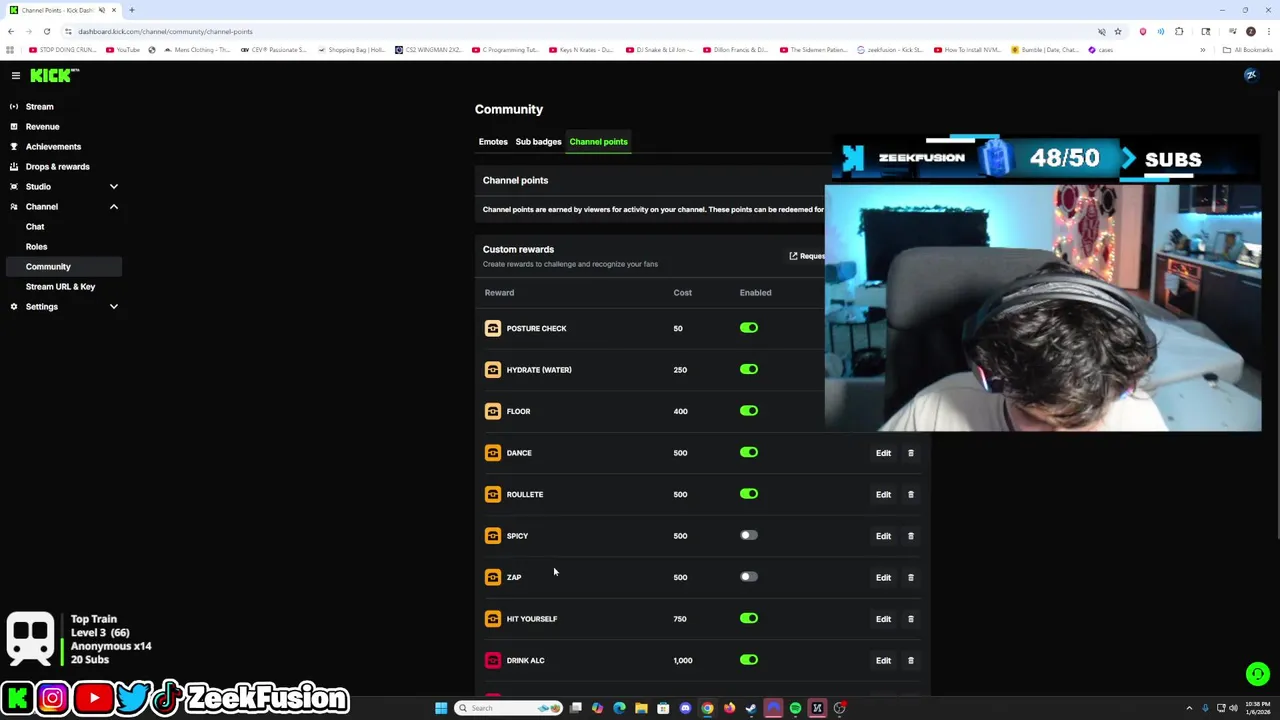Switch to the Emotes tab
Screen dimensions: 1280x720
pyautogui.click(x=493, y=141)
